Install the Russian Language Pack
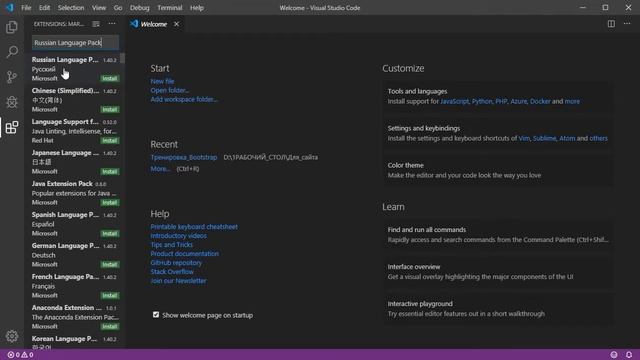The width and height of the screenshot is (640, 360). (x=110, y=78)
